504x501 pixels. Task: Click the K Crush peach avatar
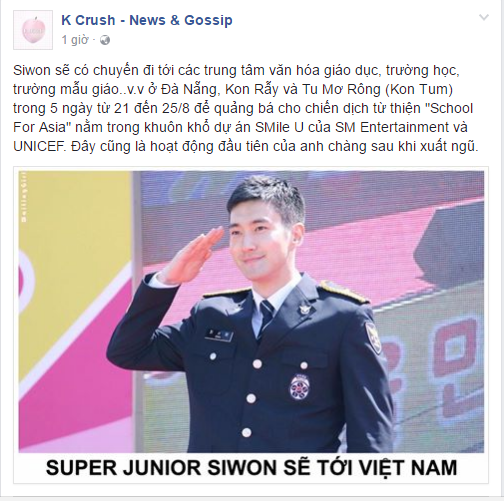[x=33, y=30]
